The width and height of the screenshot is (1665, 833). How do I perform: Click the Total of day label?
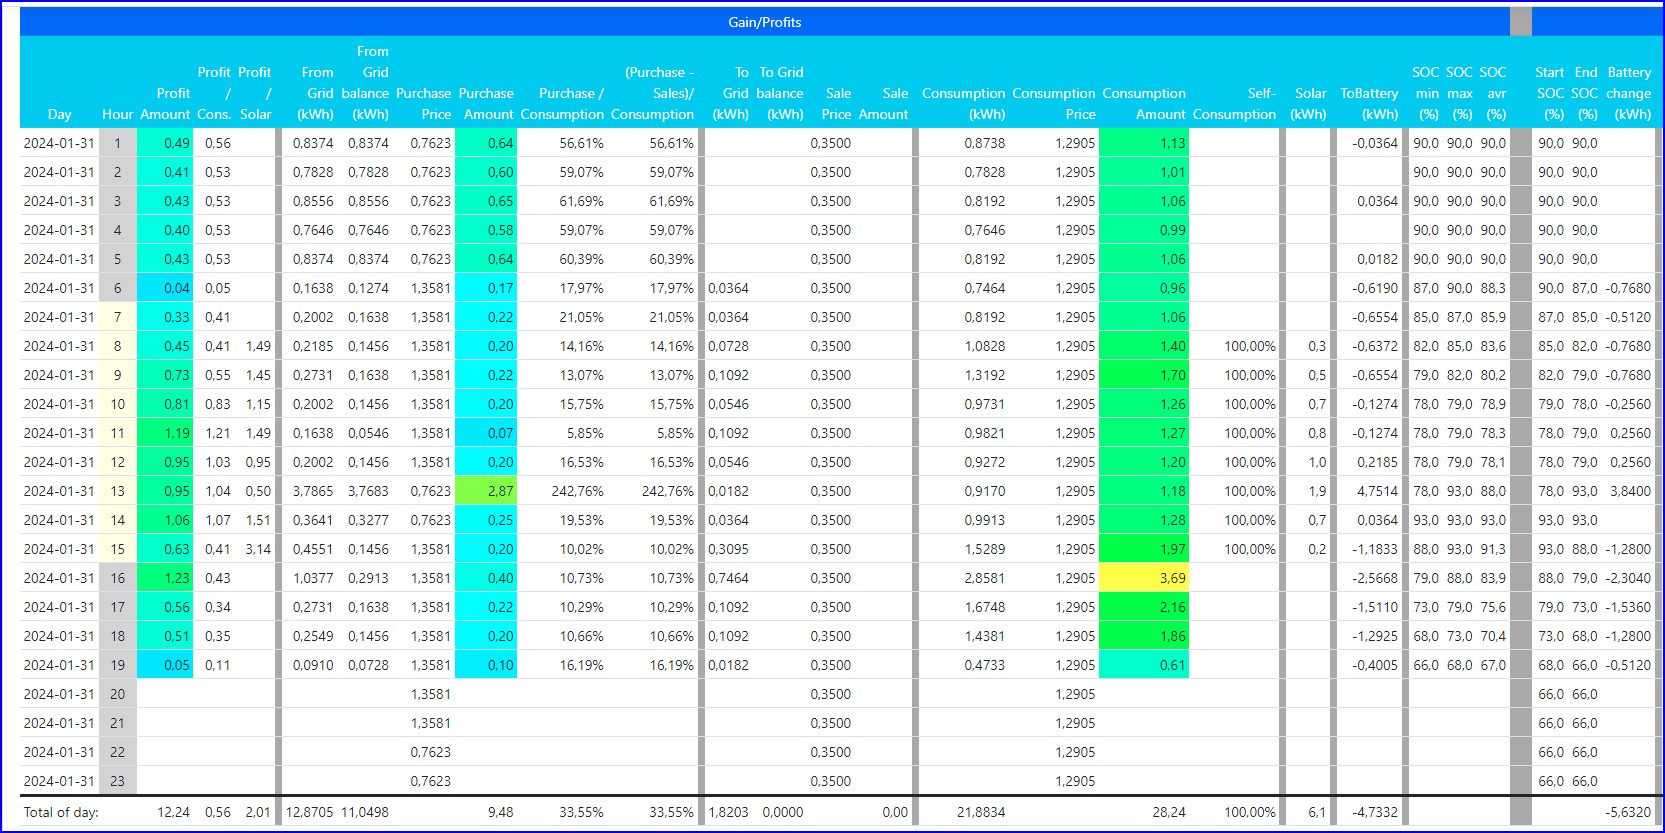point(61,812)
